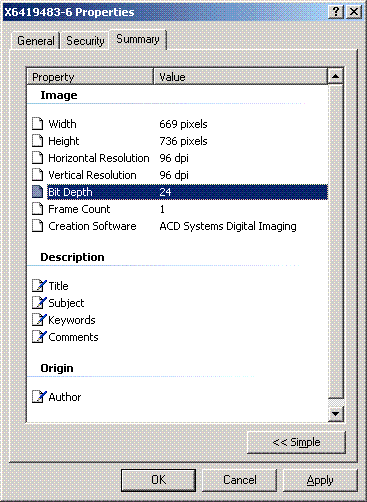Switch to the General tab

(36, 41)
